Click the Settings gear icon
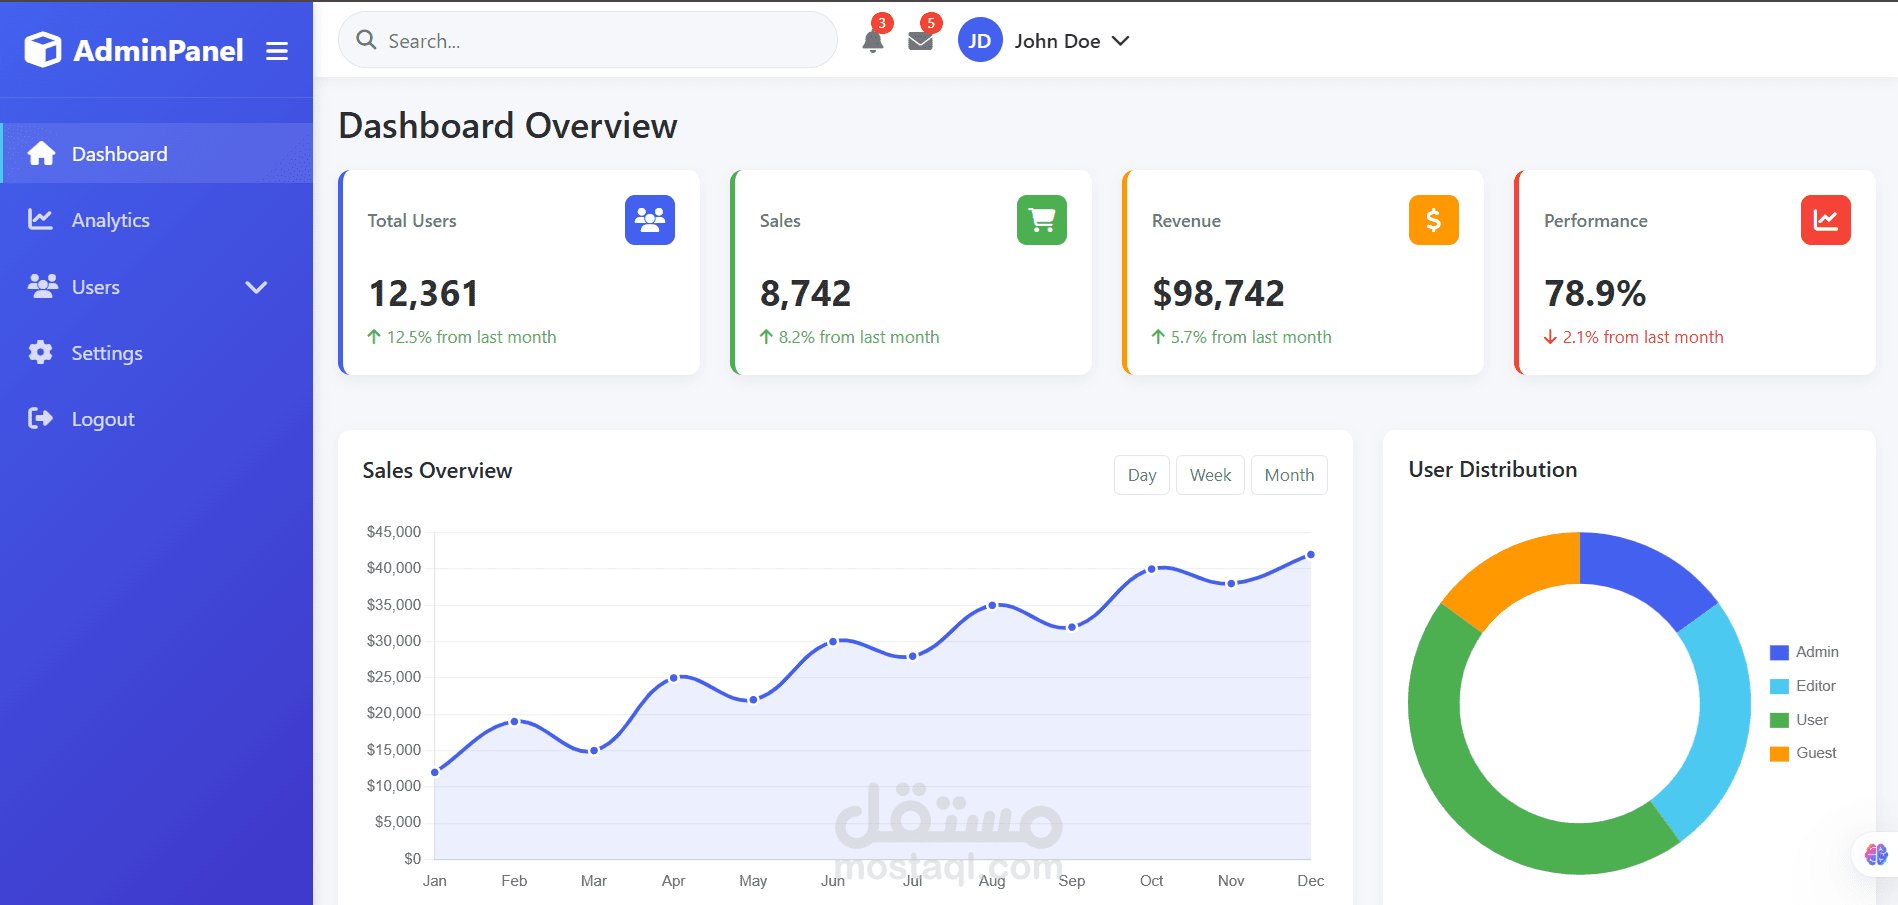1898x905 pixels. (40, 352)
